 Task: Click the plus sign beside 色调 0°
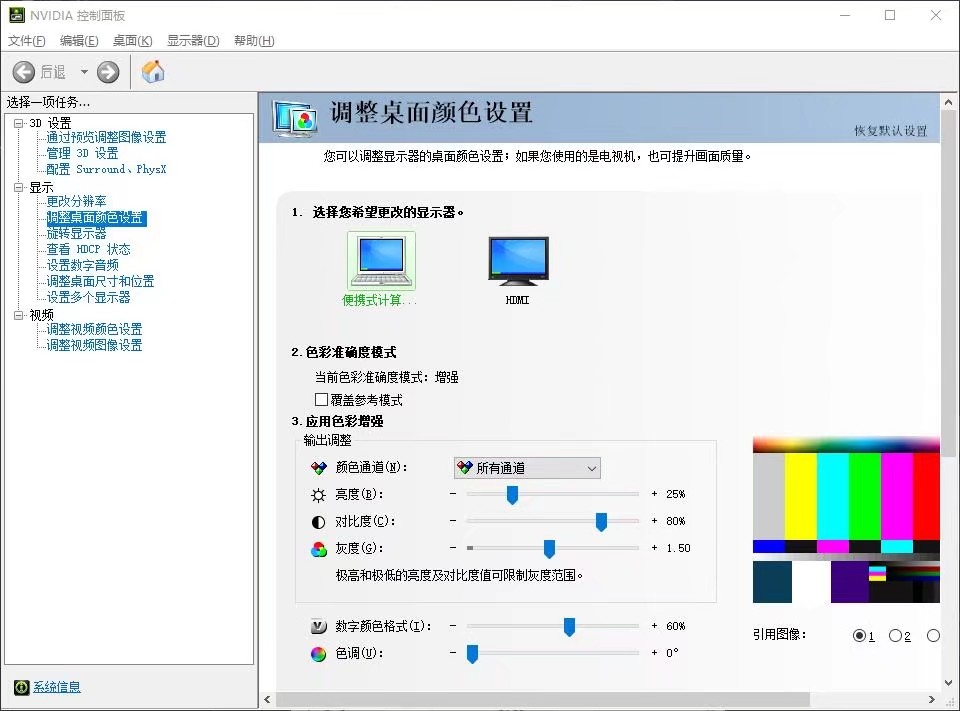click(x=654, y=653)
